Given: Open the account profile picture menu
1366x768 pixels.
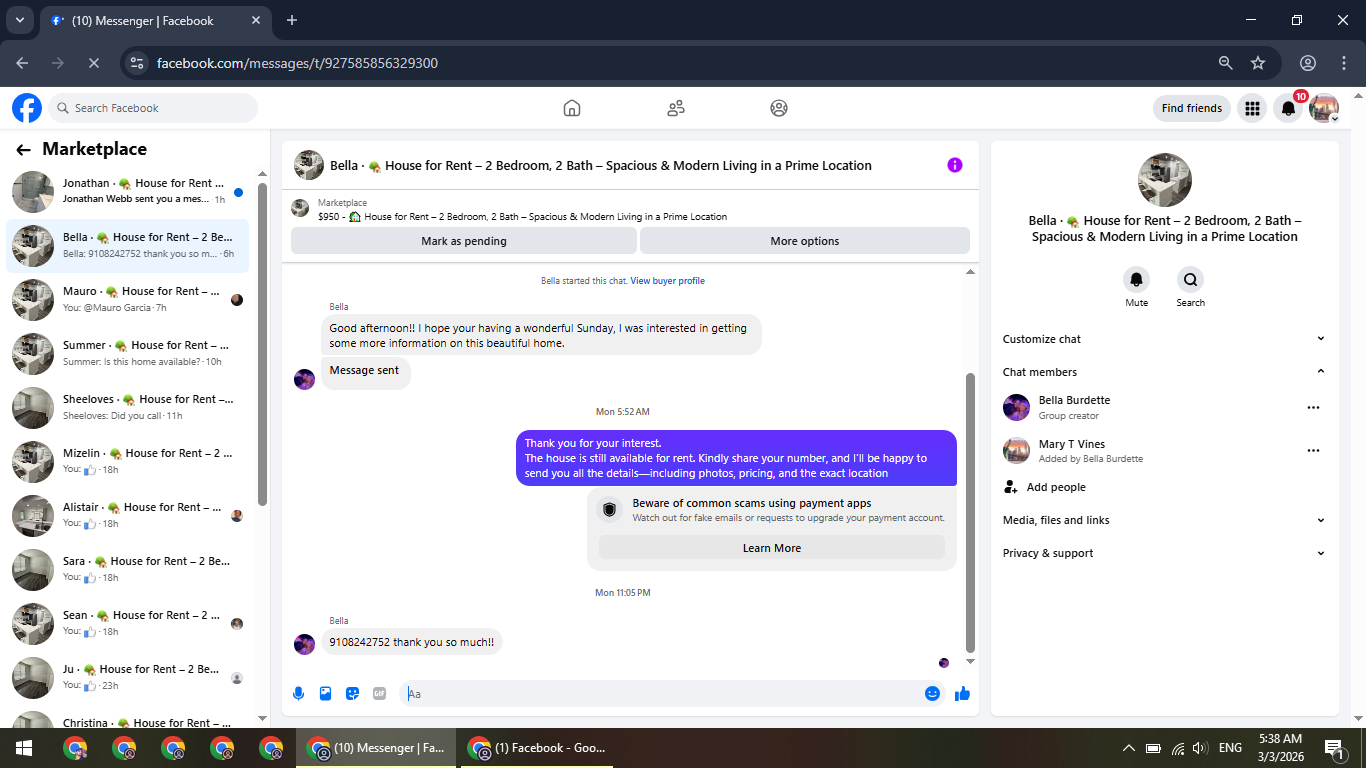Looking at the screenshot, I should point(1324,108).
